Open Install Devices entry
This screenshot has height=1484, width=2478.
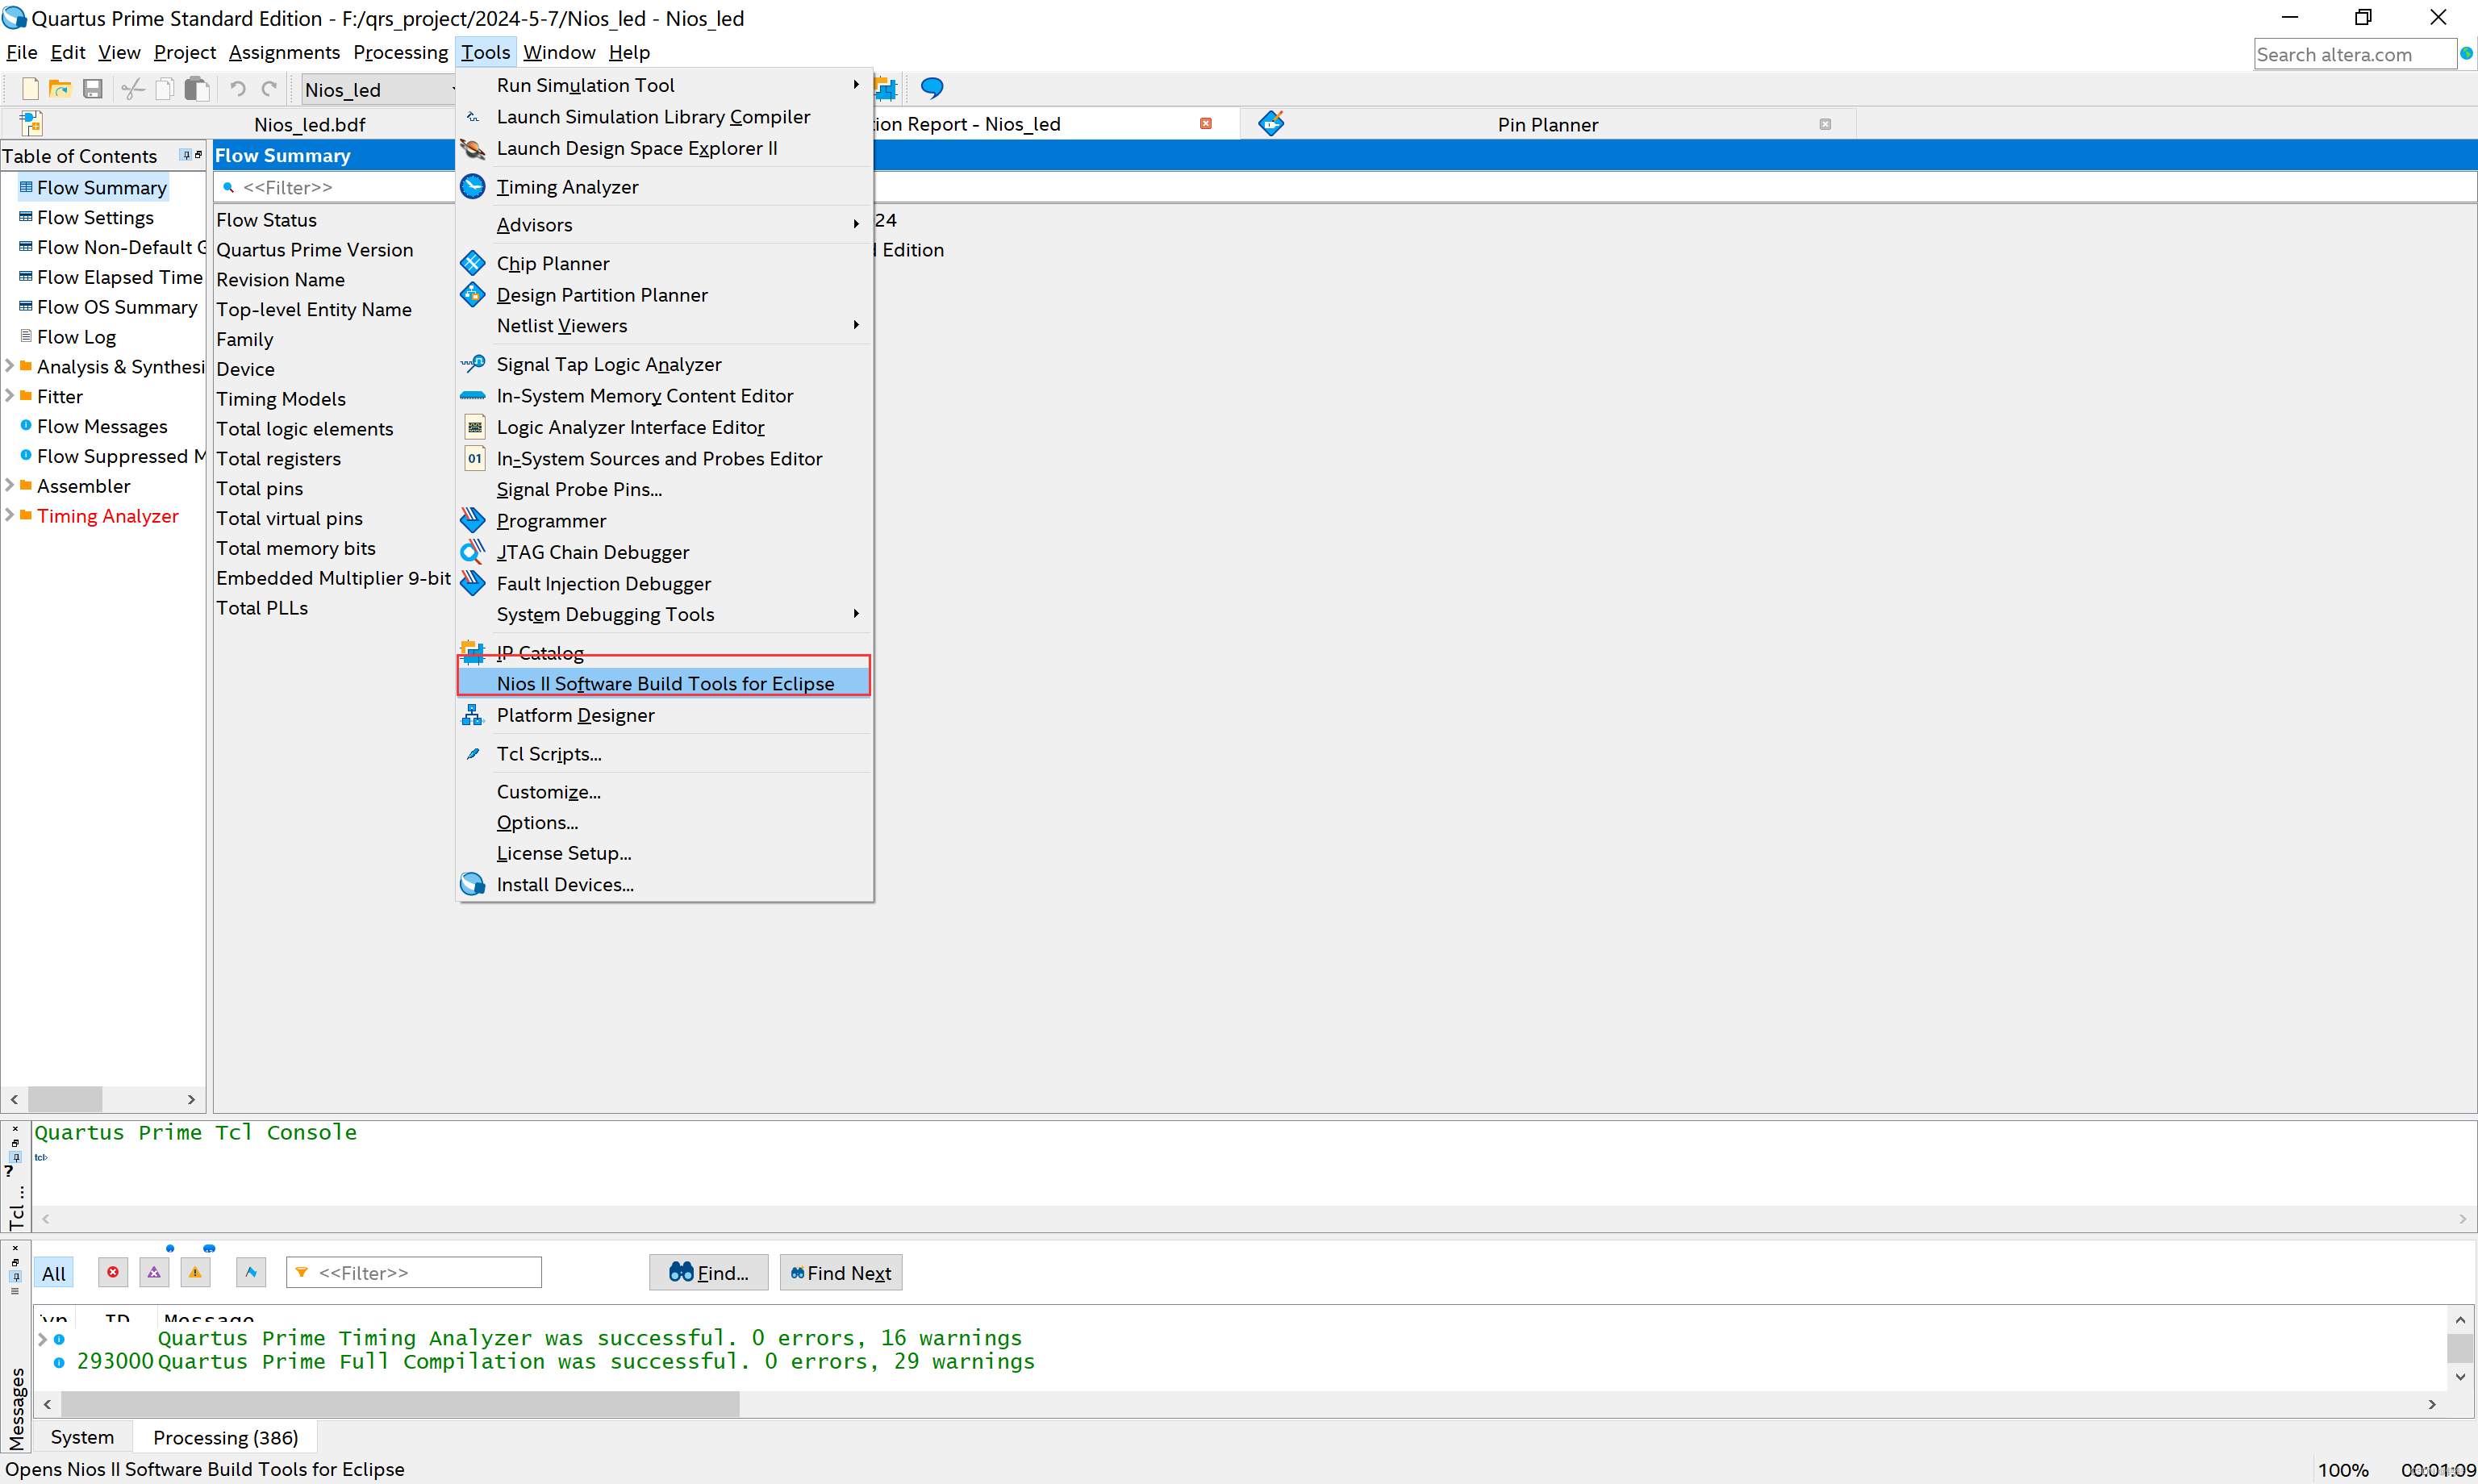point(664,884)
